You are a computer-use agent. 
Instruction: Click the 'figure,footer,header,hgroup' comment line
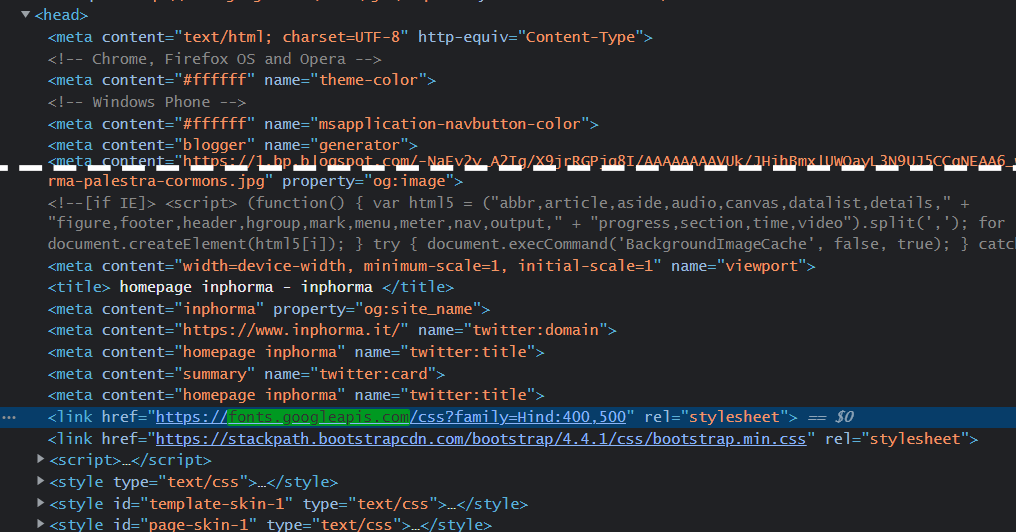point(526,223)
